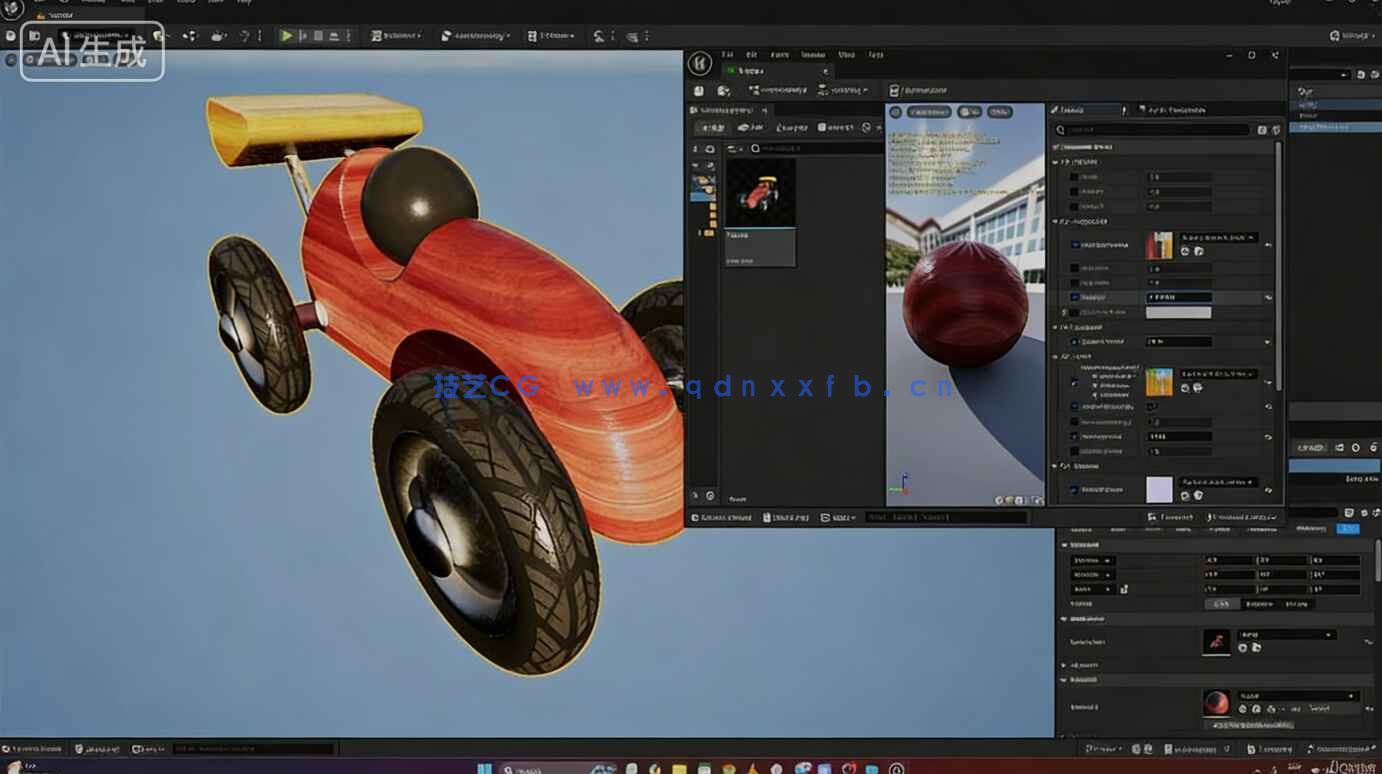Click the use-selected icon under the car mesh dropdown

pyautogui.click(x=1243, y=648)
